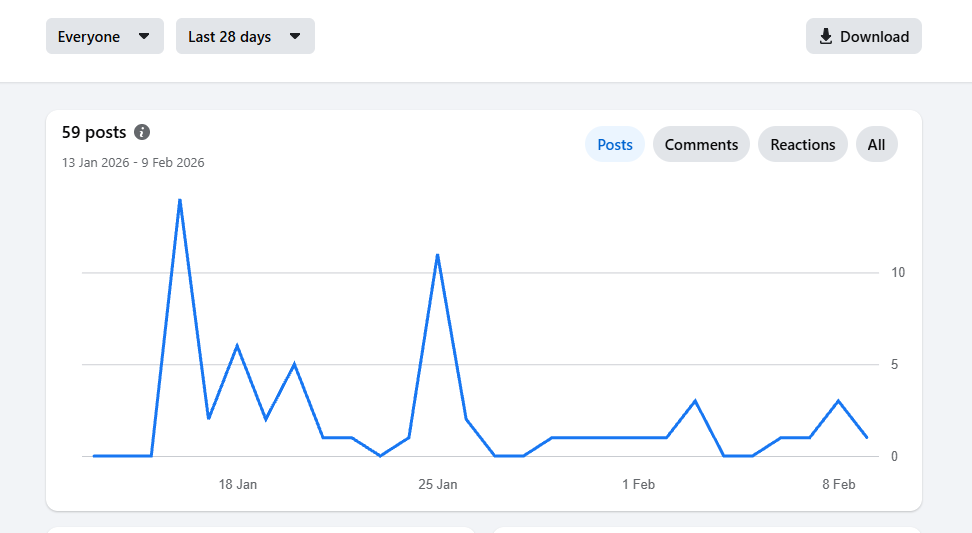Show the Reactions chart tab
This screenshot has height=533, width=972.
point(802,144)
